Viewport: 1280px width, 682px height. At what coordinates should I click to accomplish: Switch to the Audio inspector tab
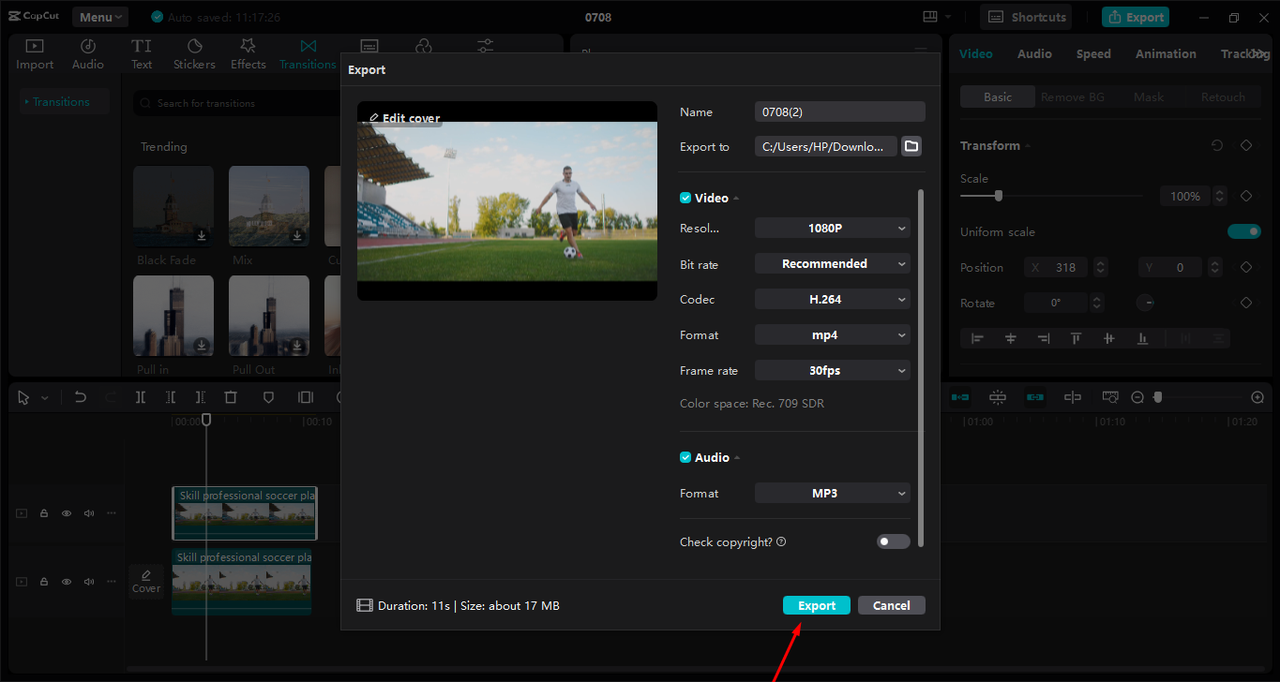(1034, 54)
